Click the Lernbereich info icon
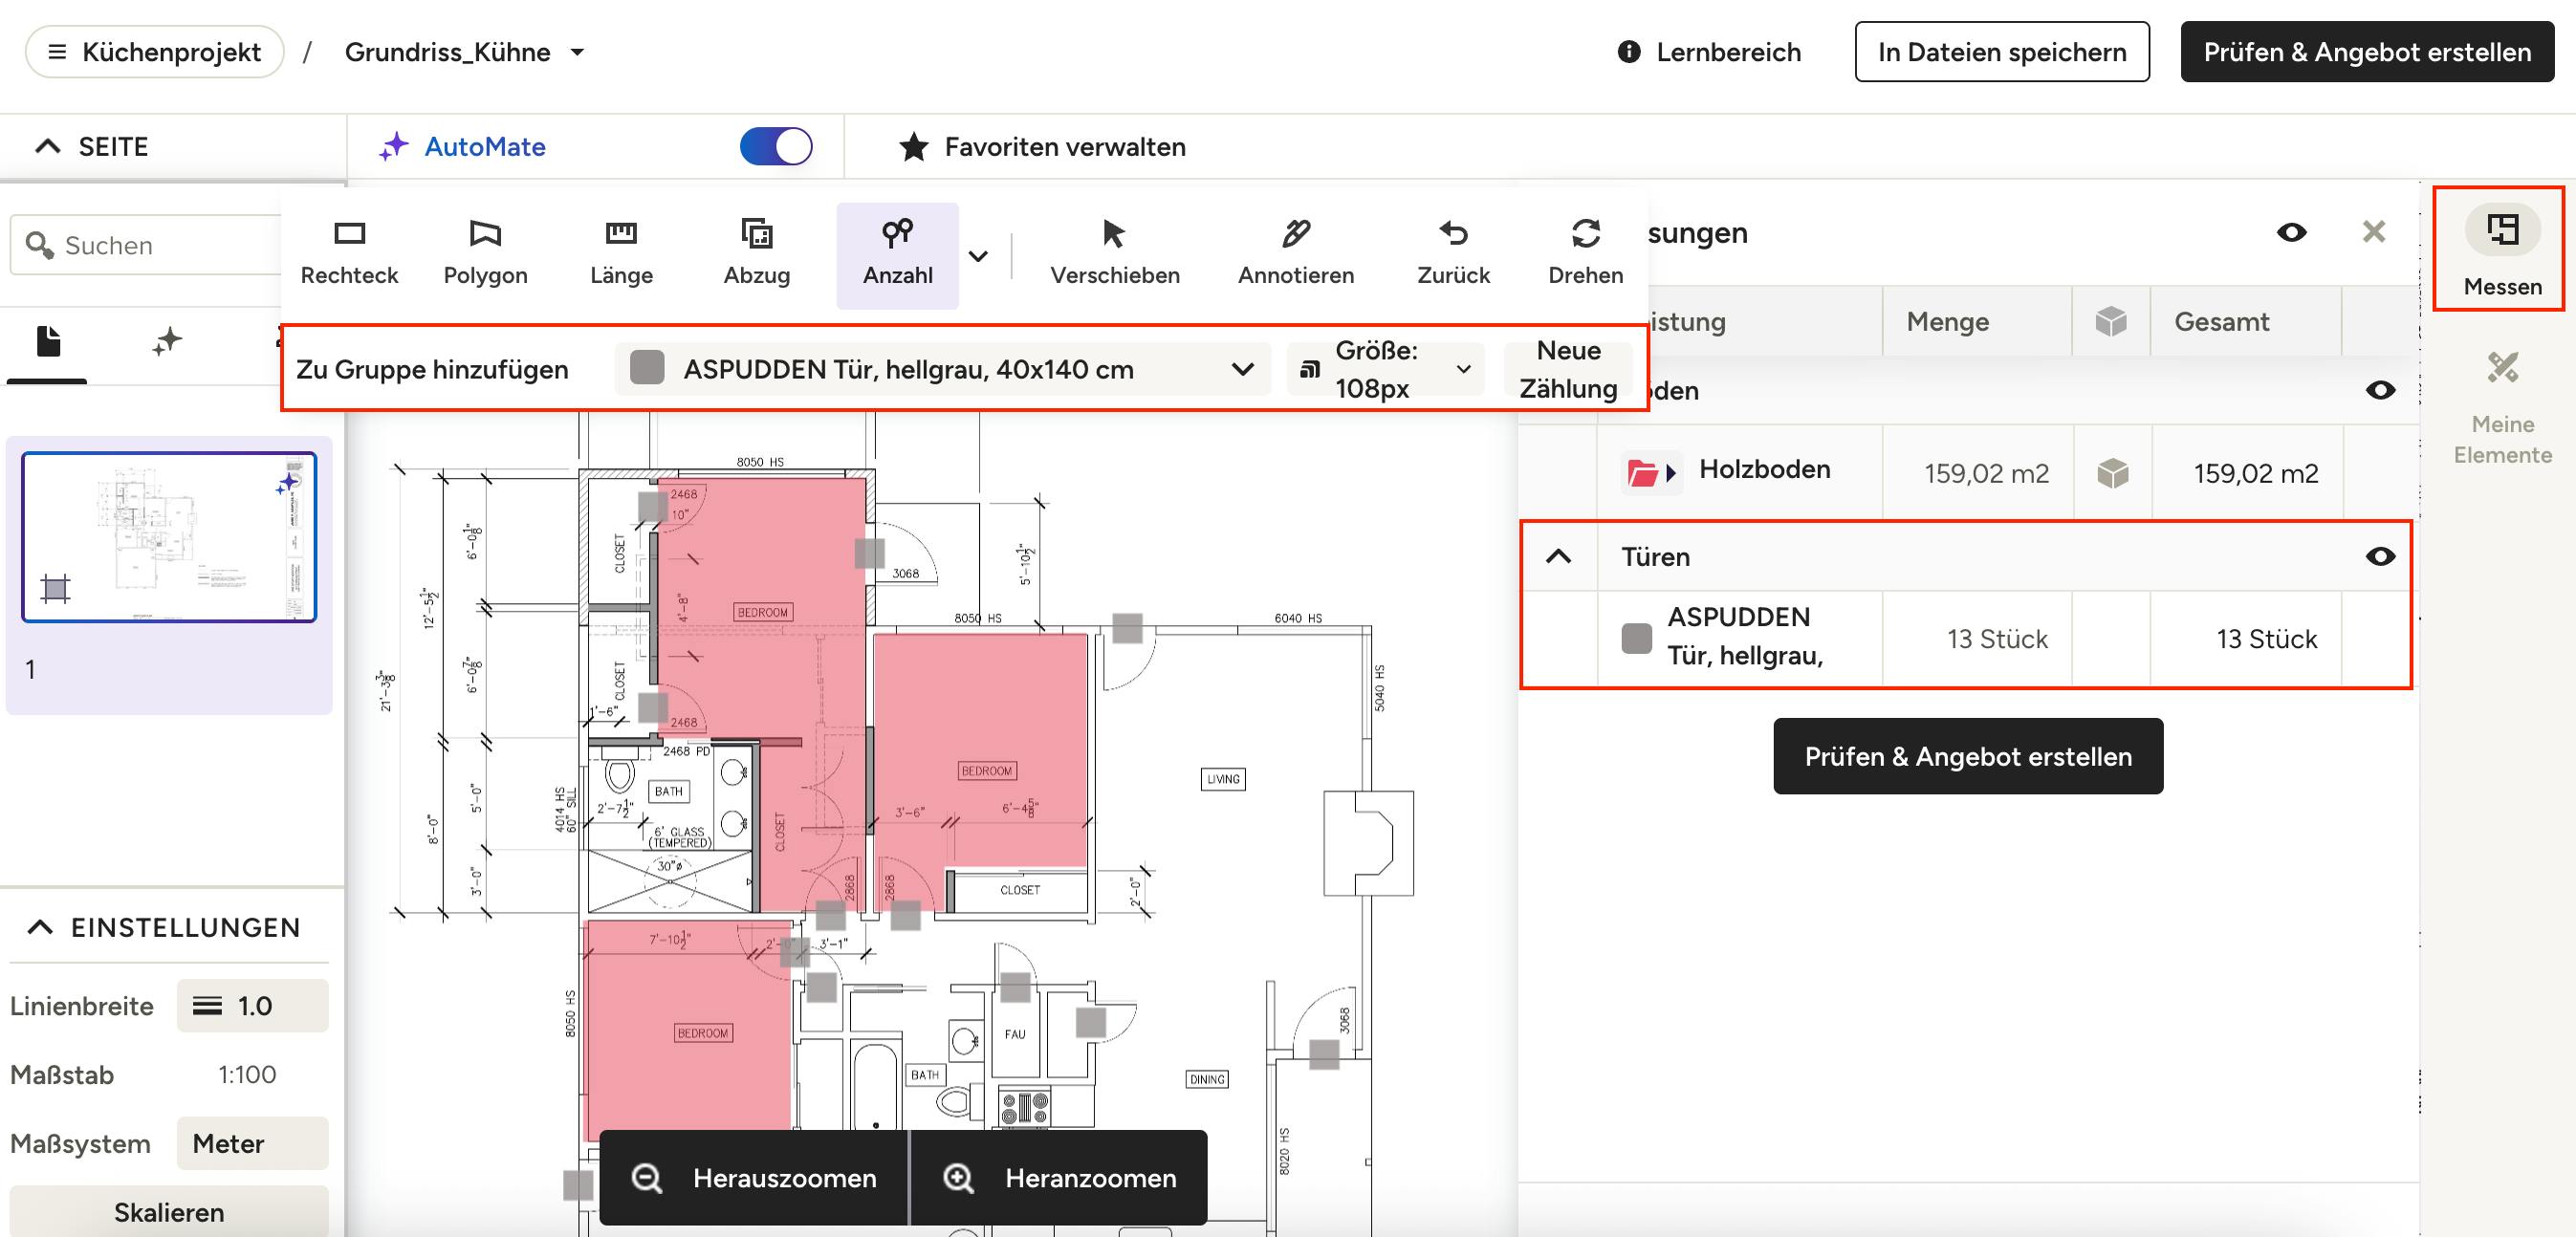Viewport: 2576px width, 1237px height. pos(1629,52)
